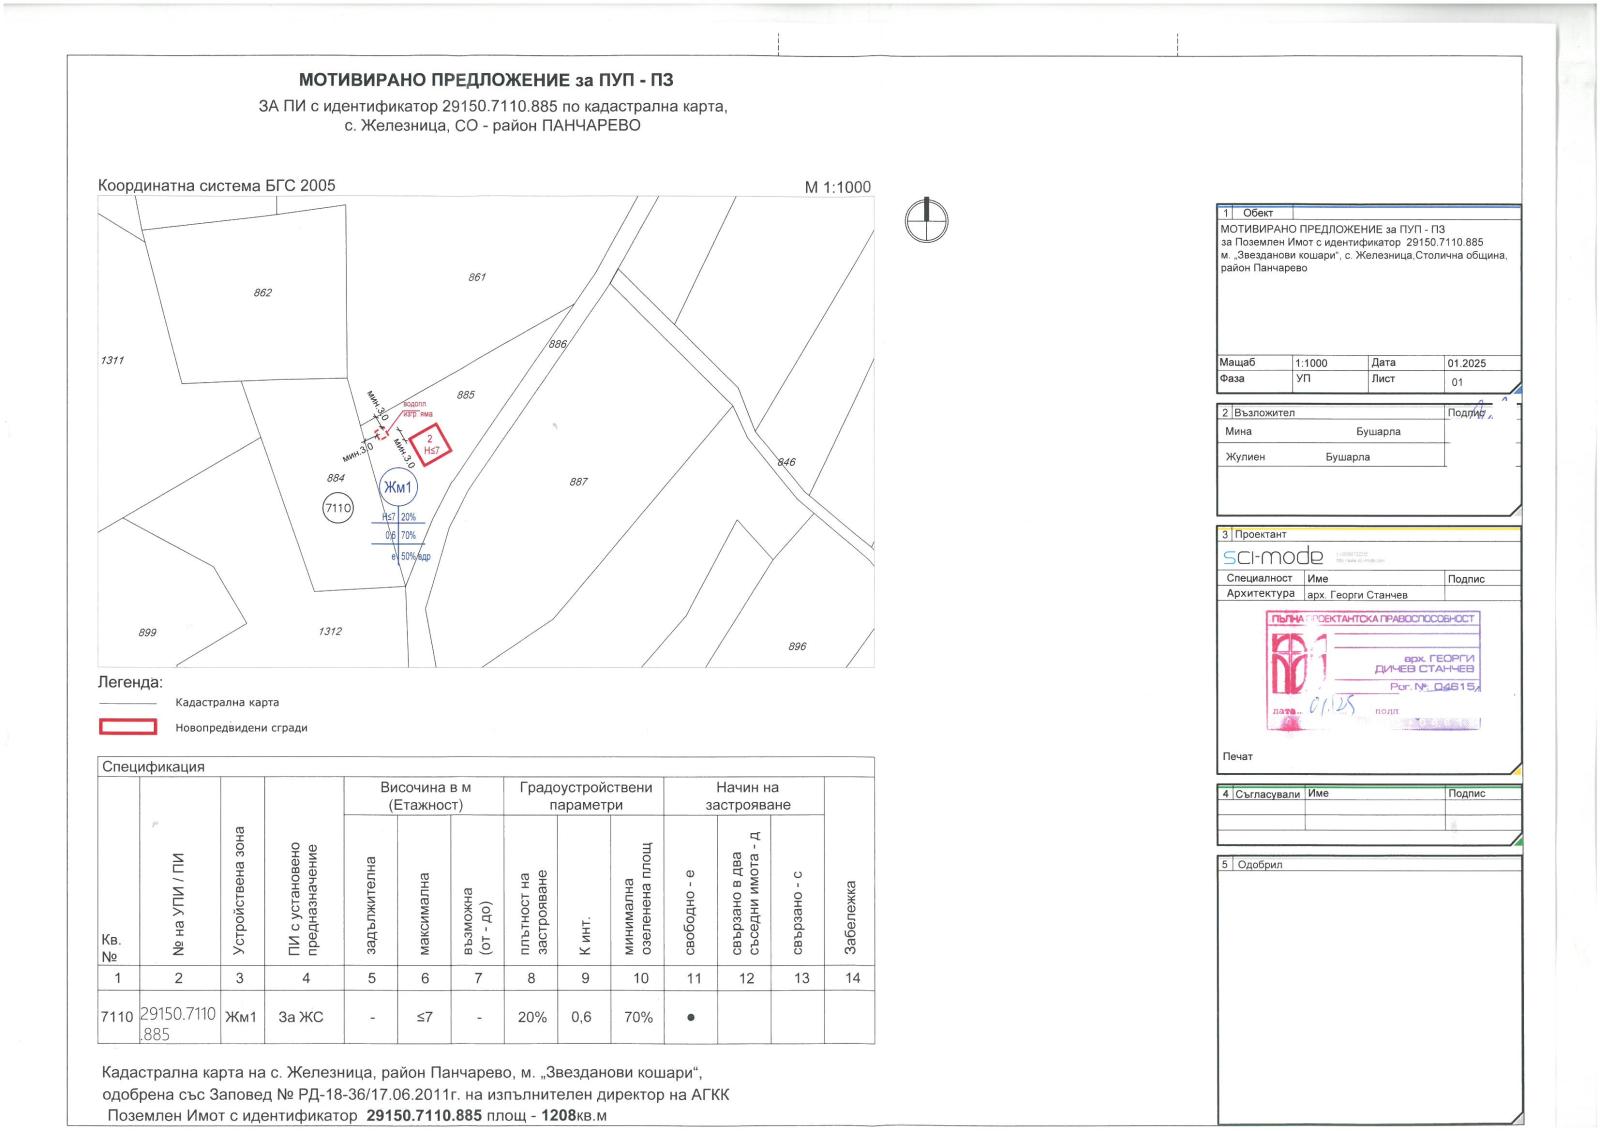Click the '0,6' Кинт table cell
This screenshot has width=1600, height=1131.
click(x=581, y=1017)
